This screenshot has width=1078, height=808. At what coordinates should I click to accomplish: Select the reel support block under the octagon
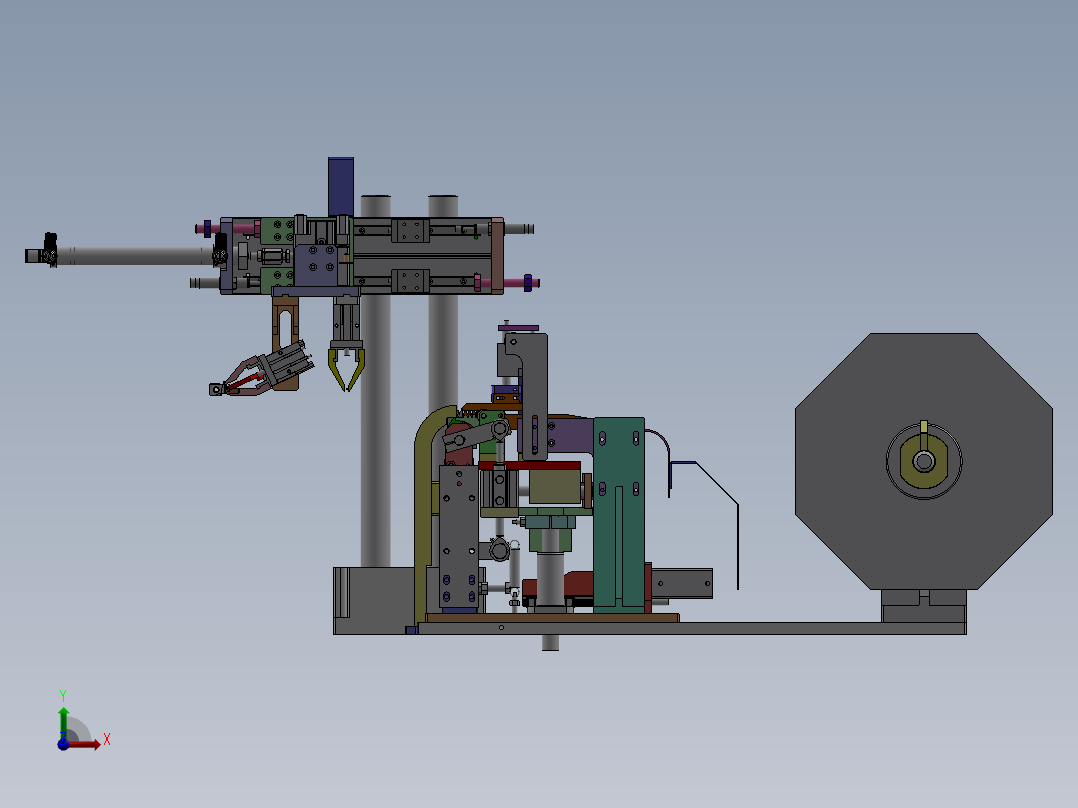click(x=924, y=606)
